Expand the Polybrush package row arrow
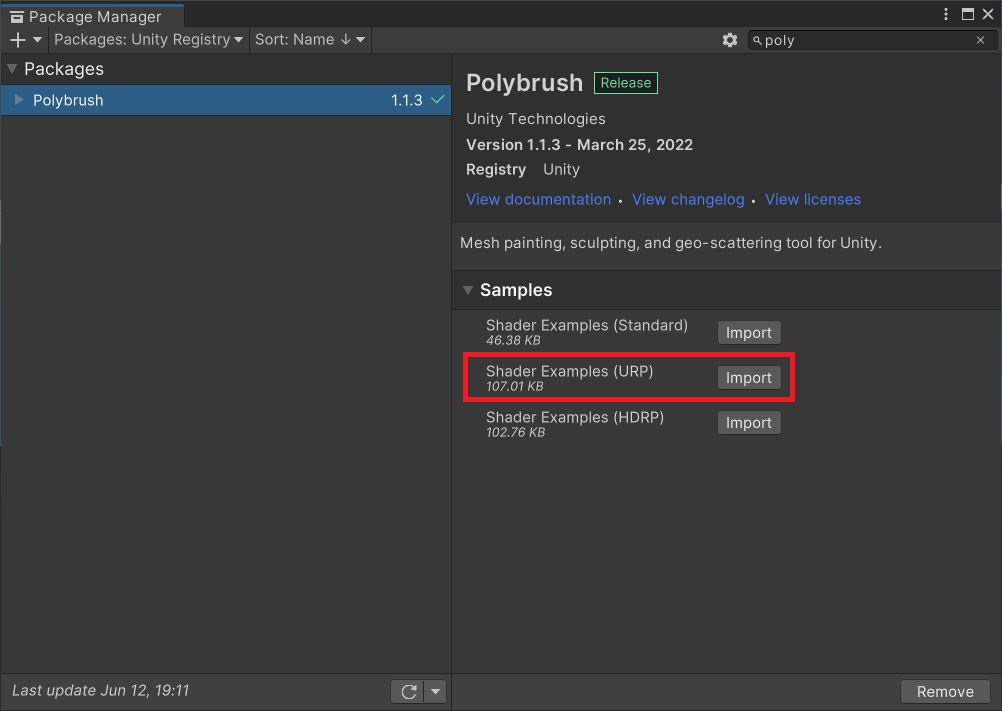Image resolution: width=1002 pixels, height=711 pixels. pyautogui.click(x=19, y=100)
